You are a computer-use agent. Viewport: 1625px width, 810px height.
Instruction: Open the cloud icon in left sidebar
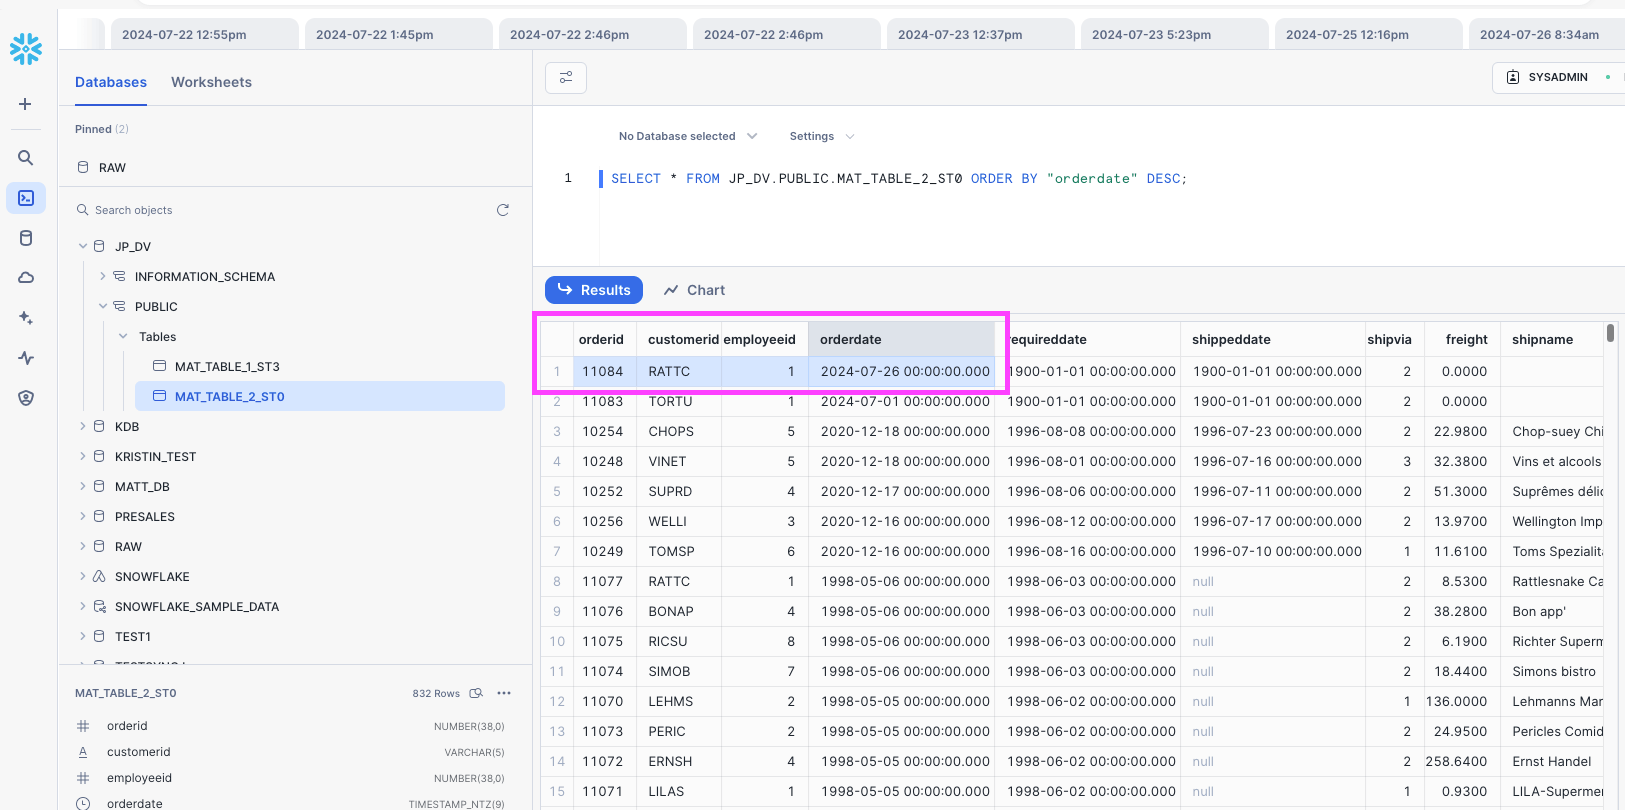click(x=26, y=278)
